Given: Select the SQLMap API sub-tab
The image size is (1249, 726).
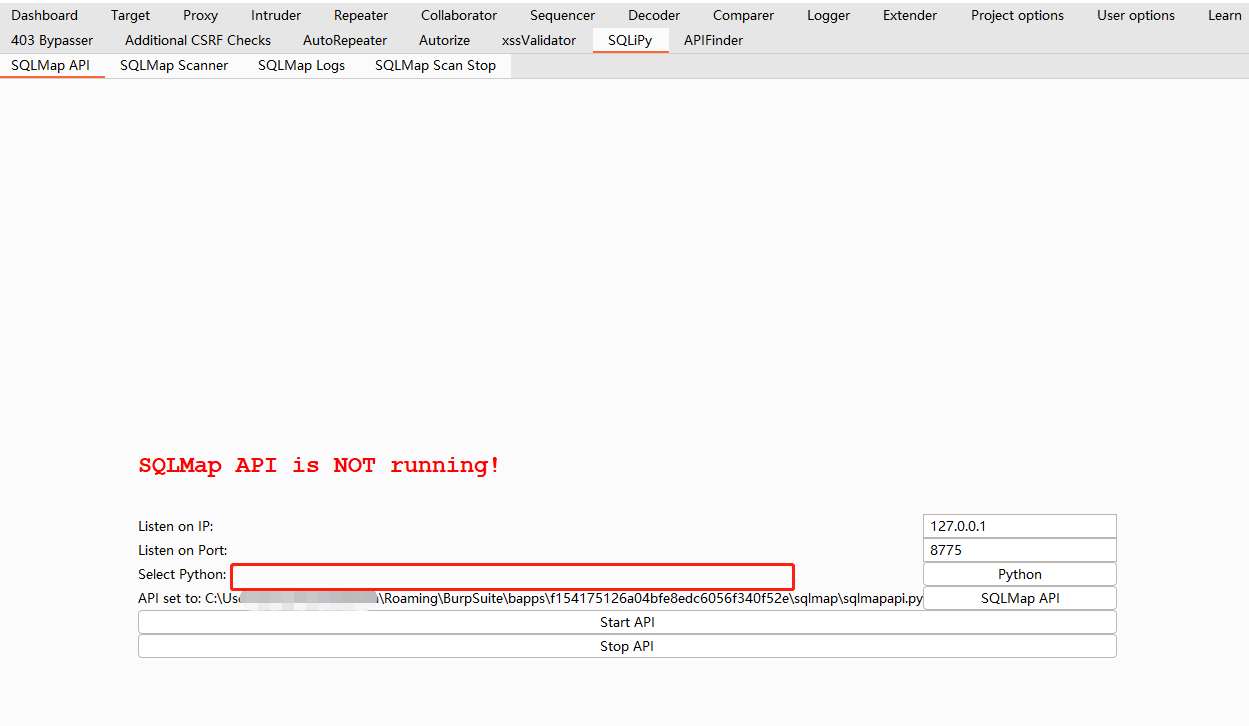Looking at the screenshot, I should click(x=51, y=65).
